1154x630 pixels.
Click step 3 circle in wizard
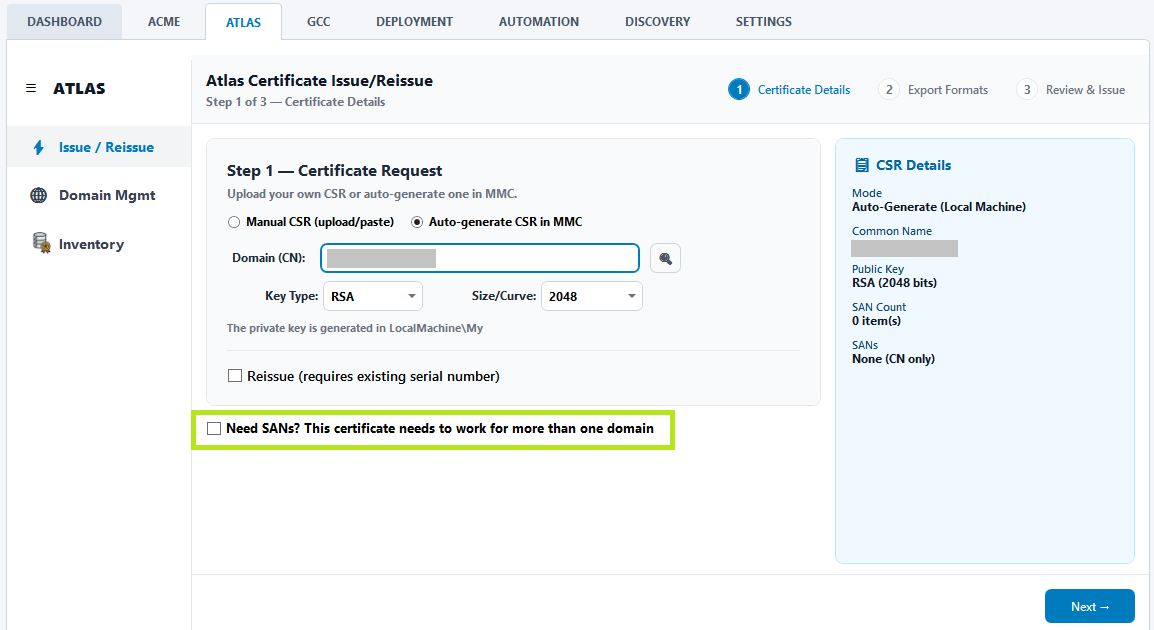[1027, 90]
